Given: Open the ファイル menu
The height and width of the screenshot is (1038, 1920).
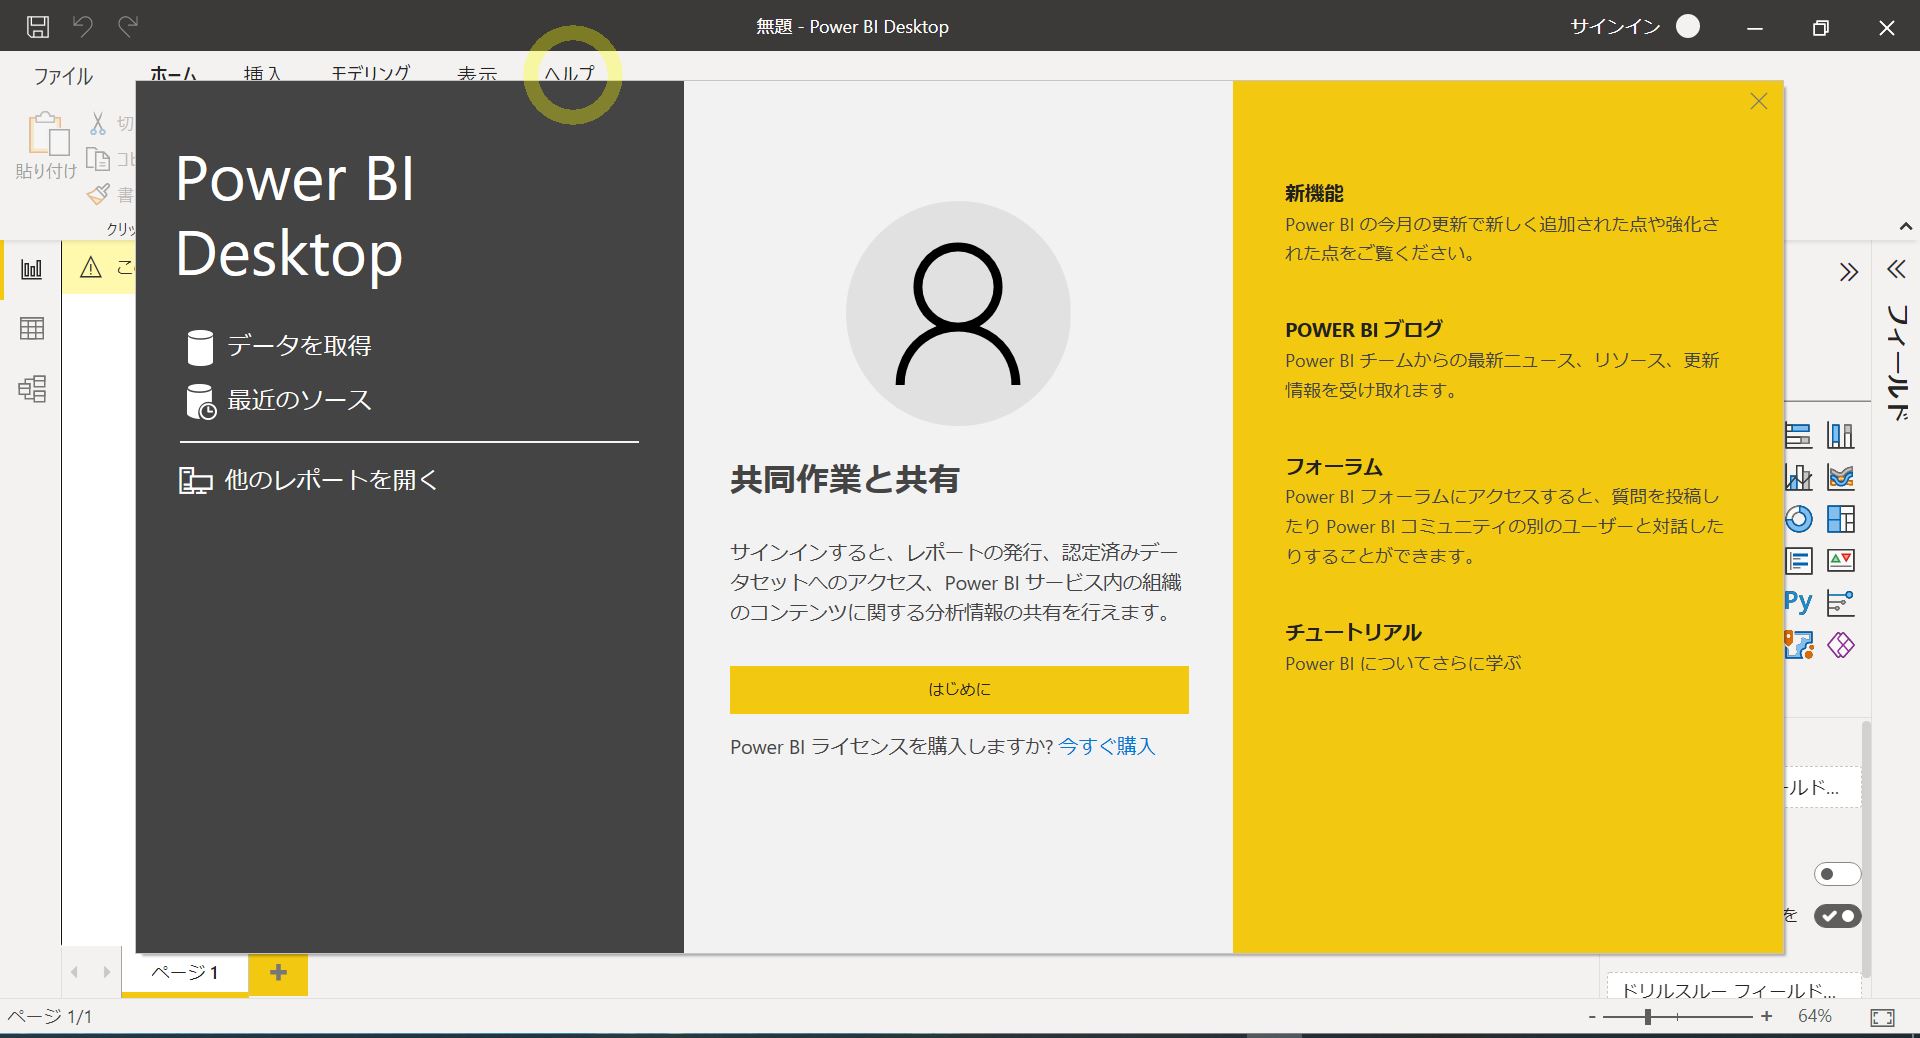Looking at the screenshot, I should pyautogui.click(x=63, y=76).
